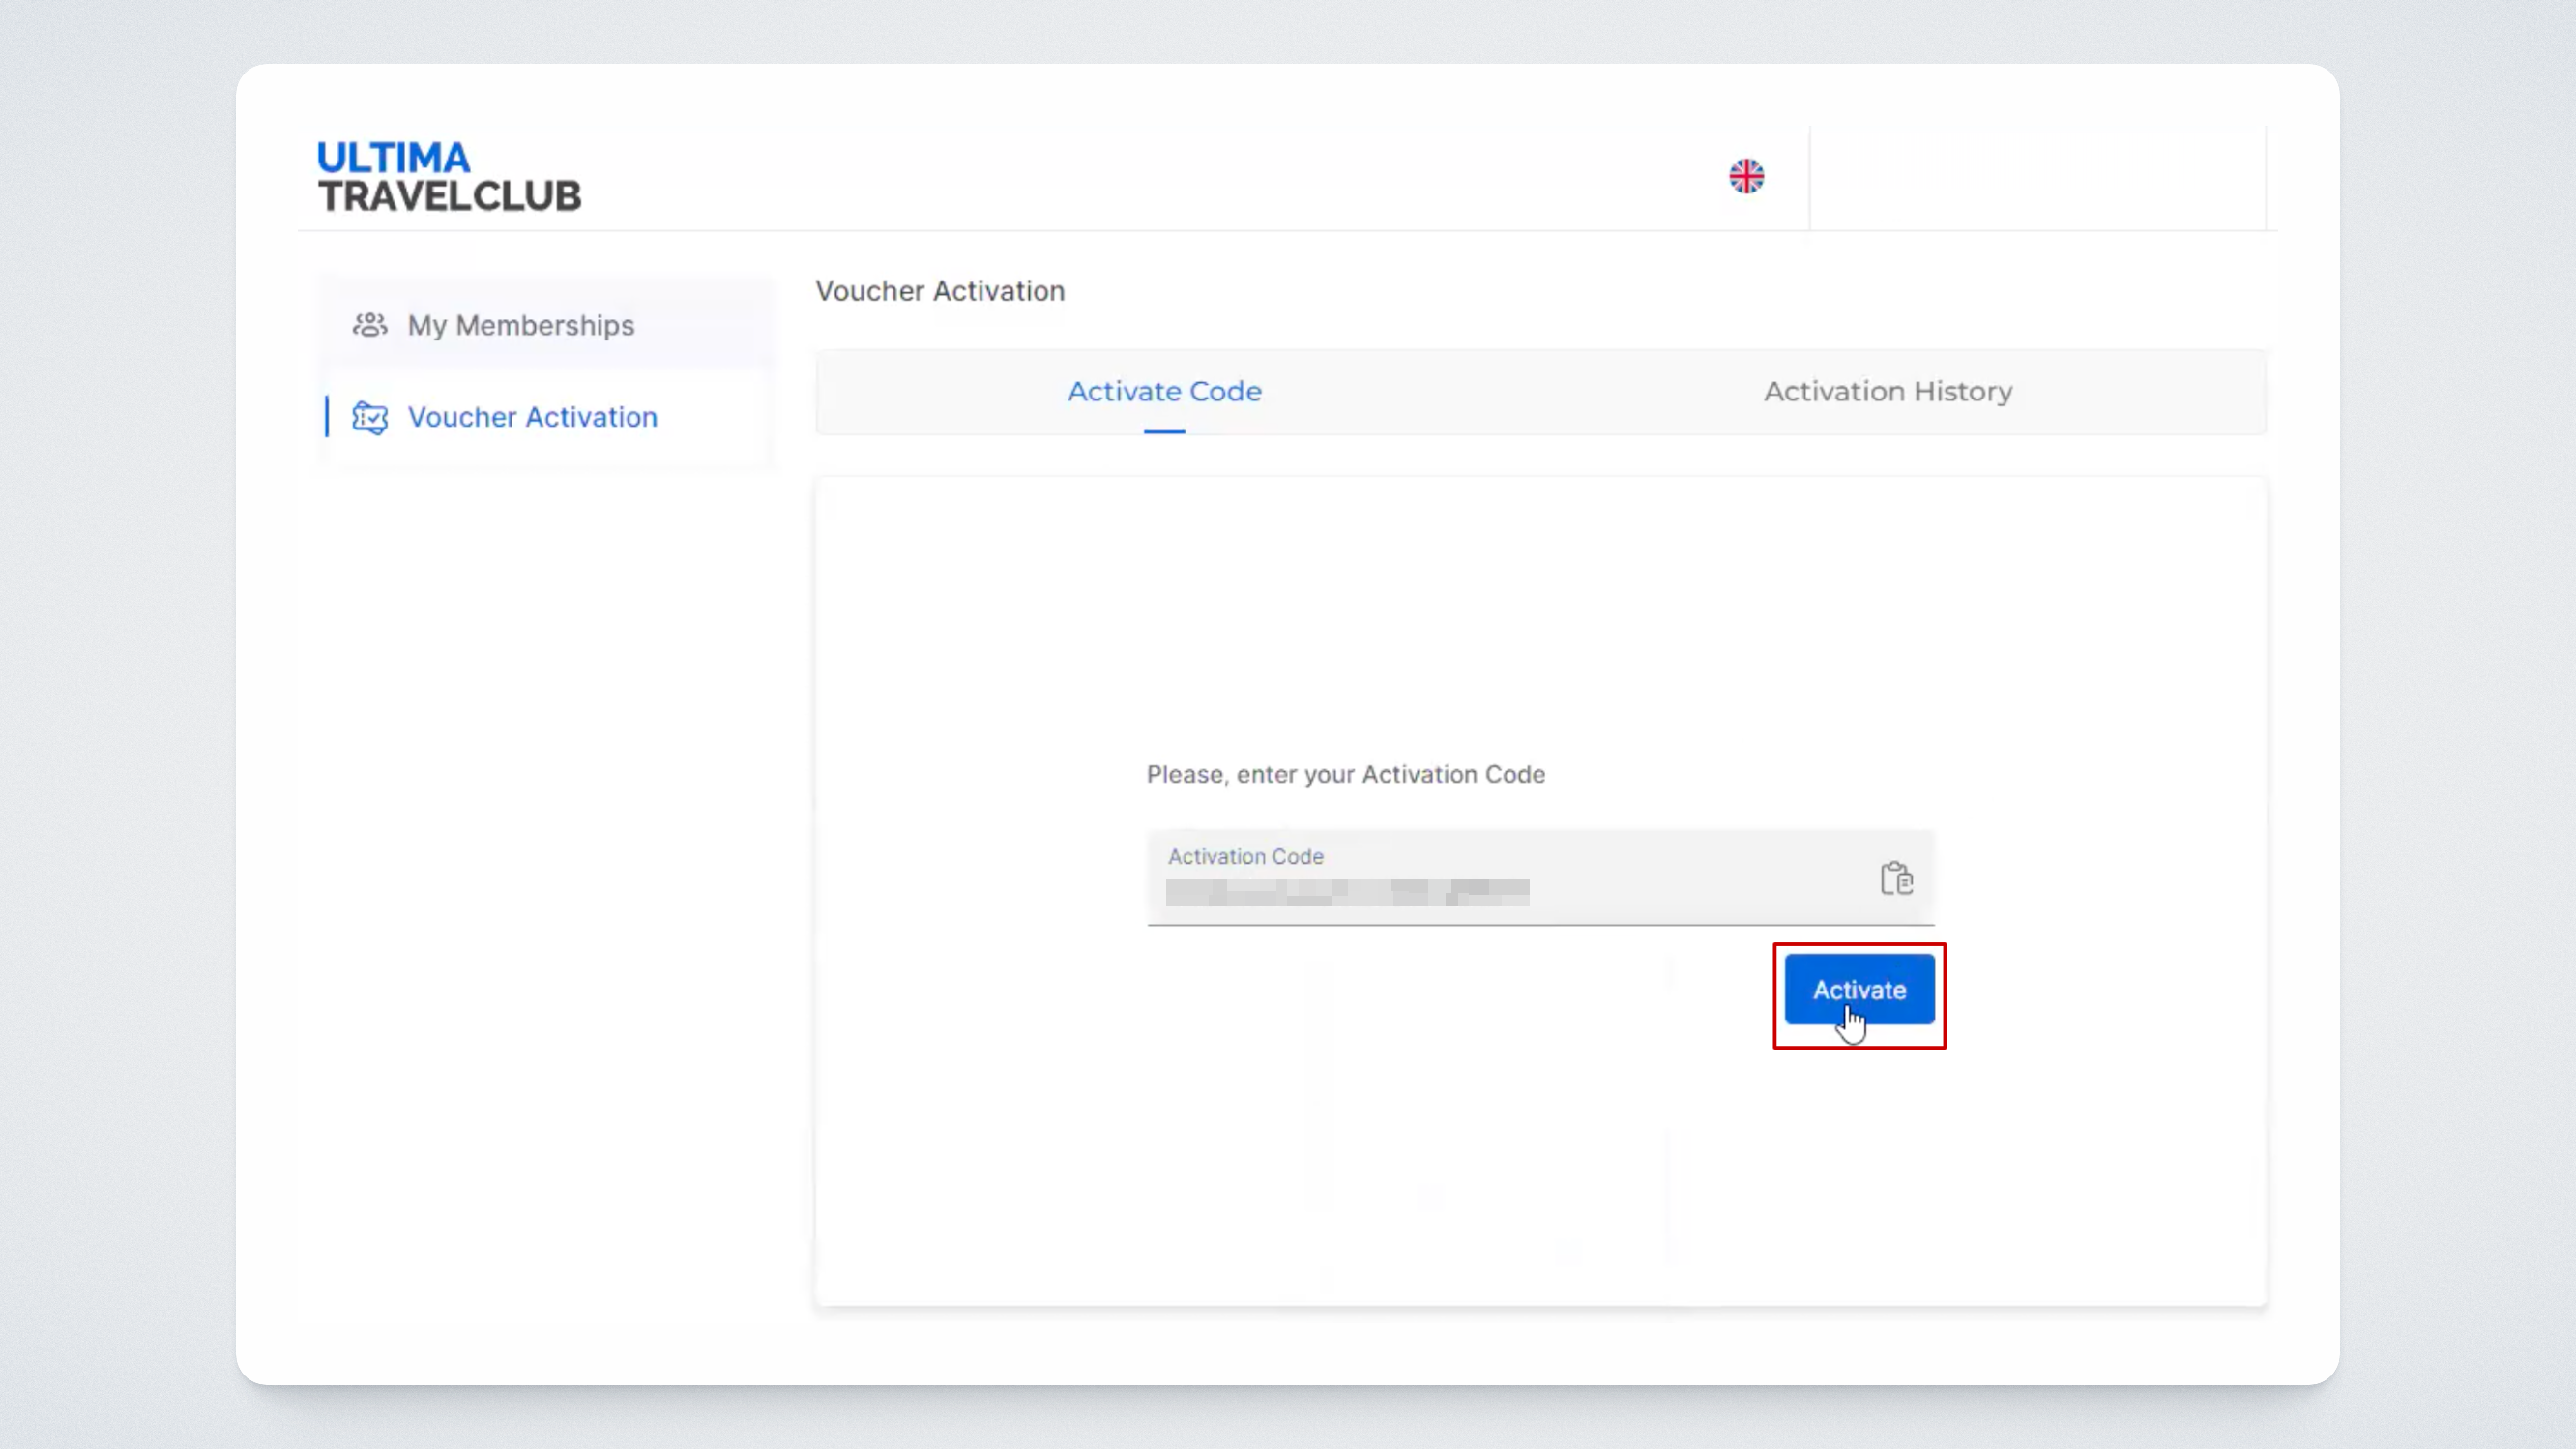This screenshot has width=2576, height=1449.
Task: Click the small Activation Code field label
Action: tap(1245, 856)
